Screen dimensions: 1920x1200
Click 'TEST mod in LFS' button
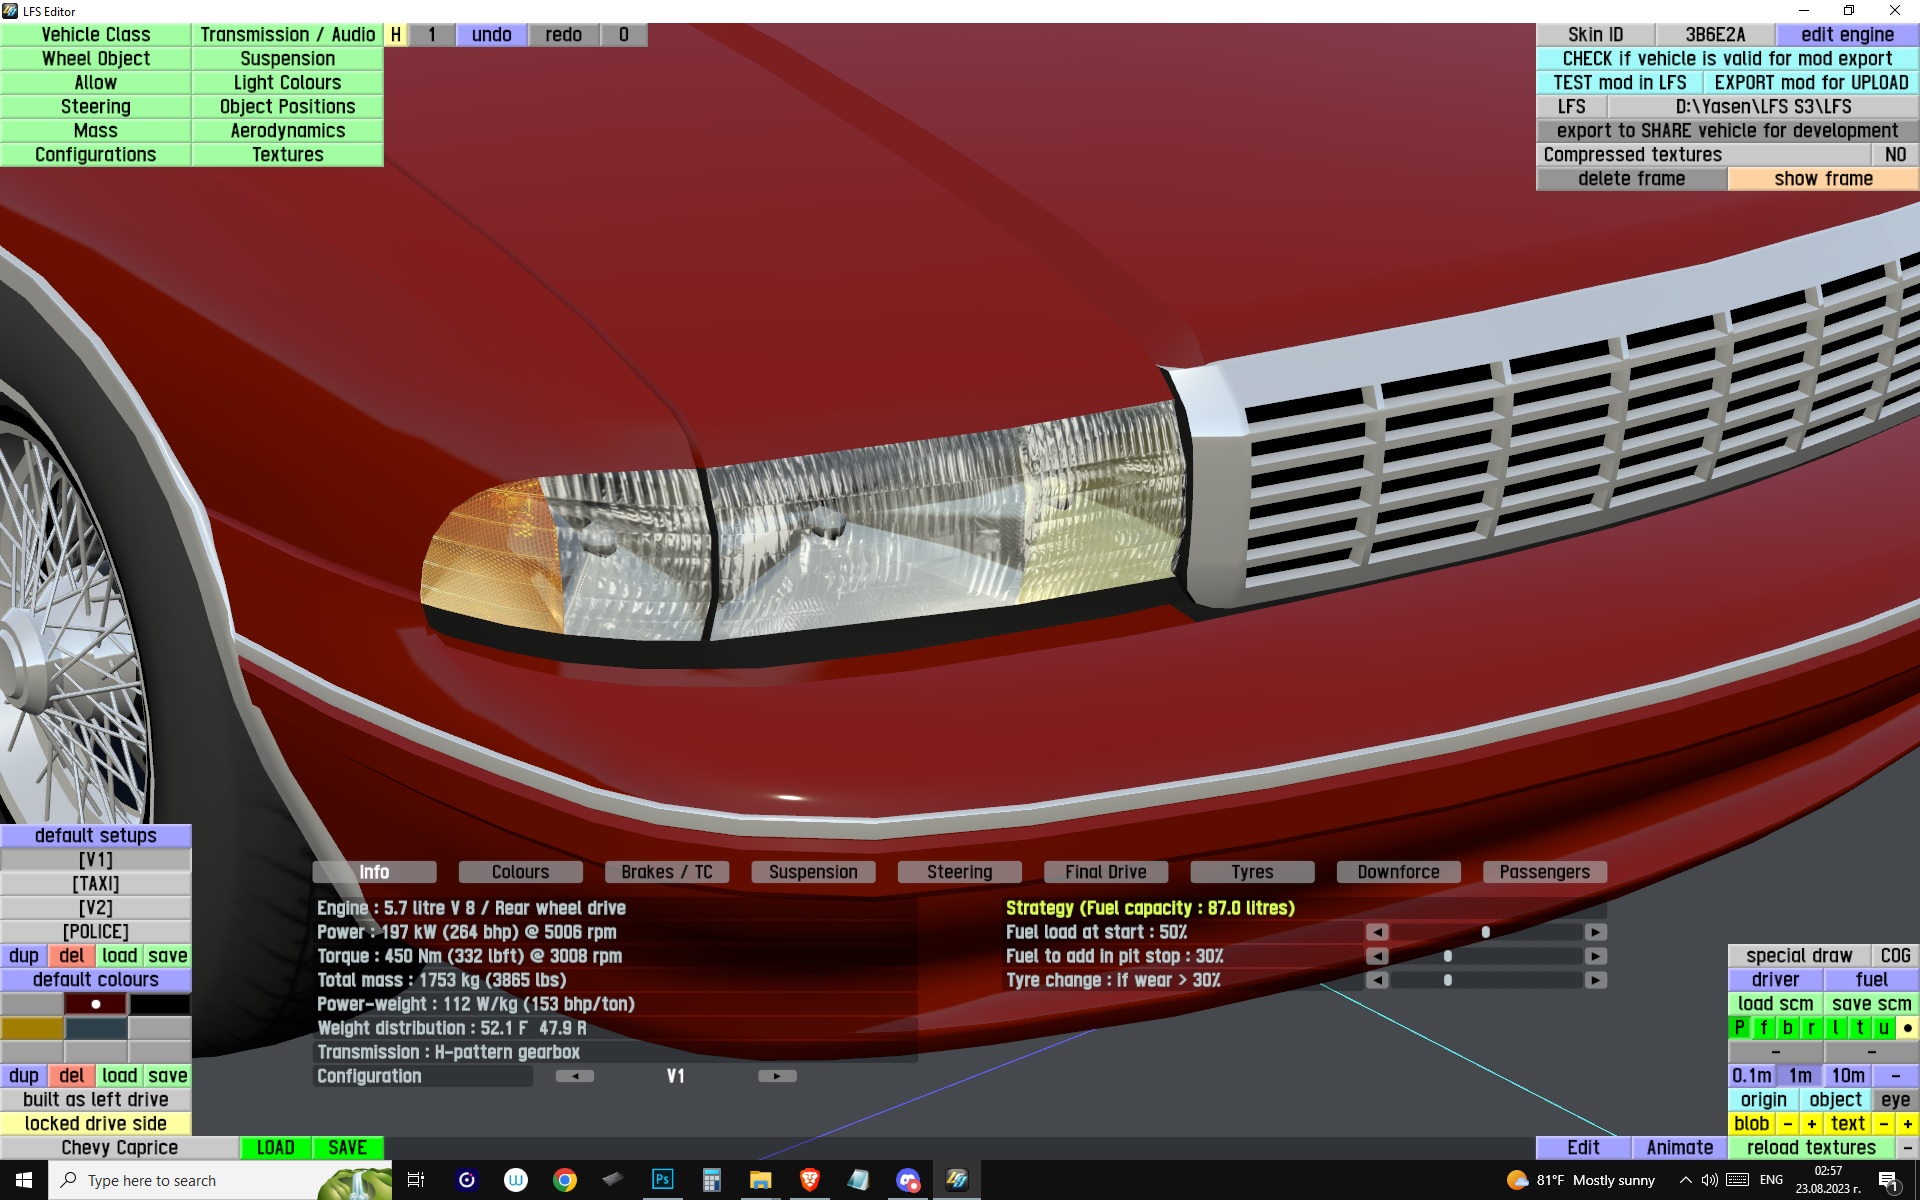(1619, 83)
